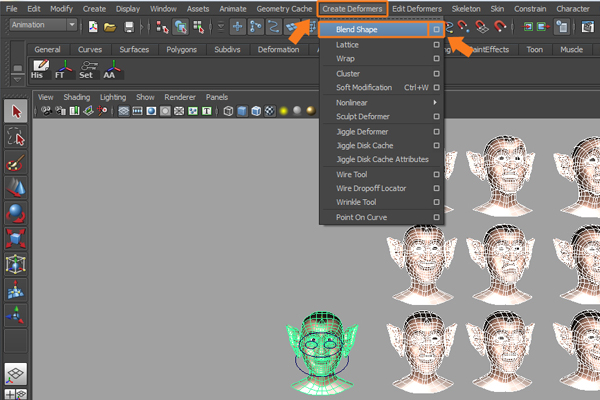Image resolution: width=600 pixels, height=400 pixels.
Task: Click the Set key shelf button
Action: pyautogui.click(x=88, y=70)
